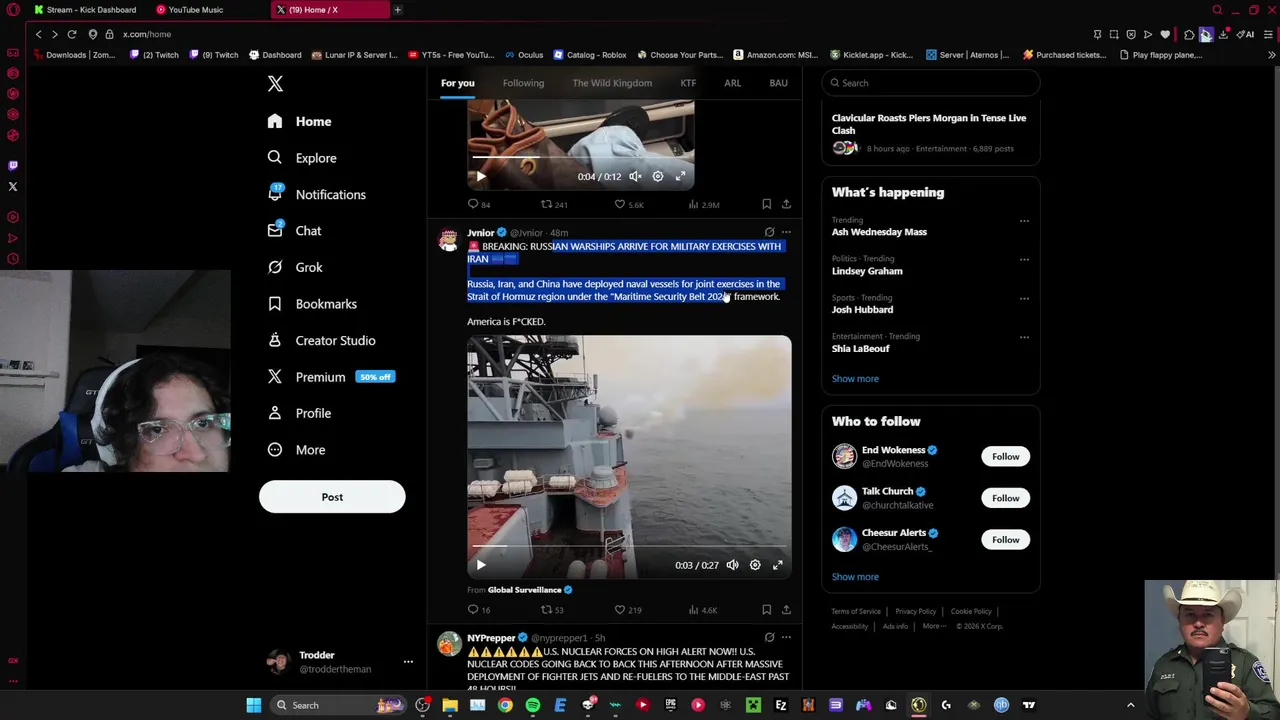This screenshot has width=1280, height=720.
Task: Reload the page in the browser
Action: tap(72, 34)
